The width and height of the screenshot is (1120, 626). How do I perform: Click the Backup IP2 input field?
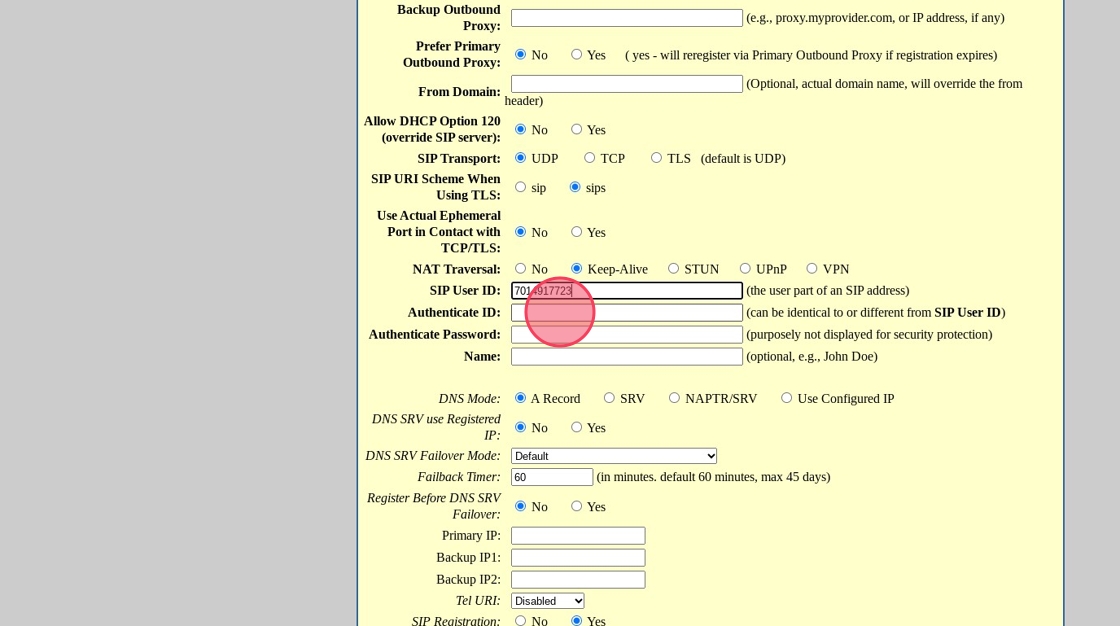click(578, 580)
